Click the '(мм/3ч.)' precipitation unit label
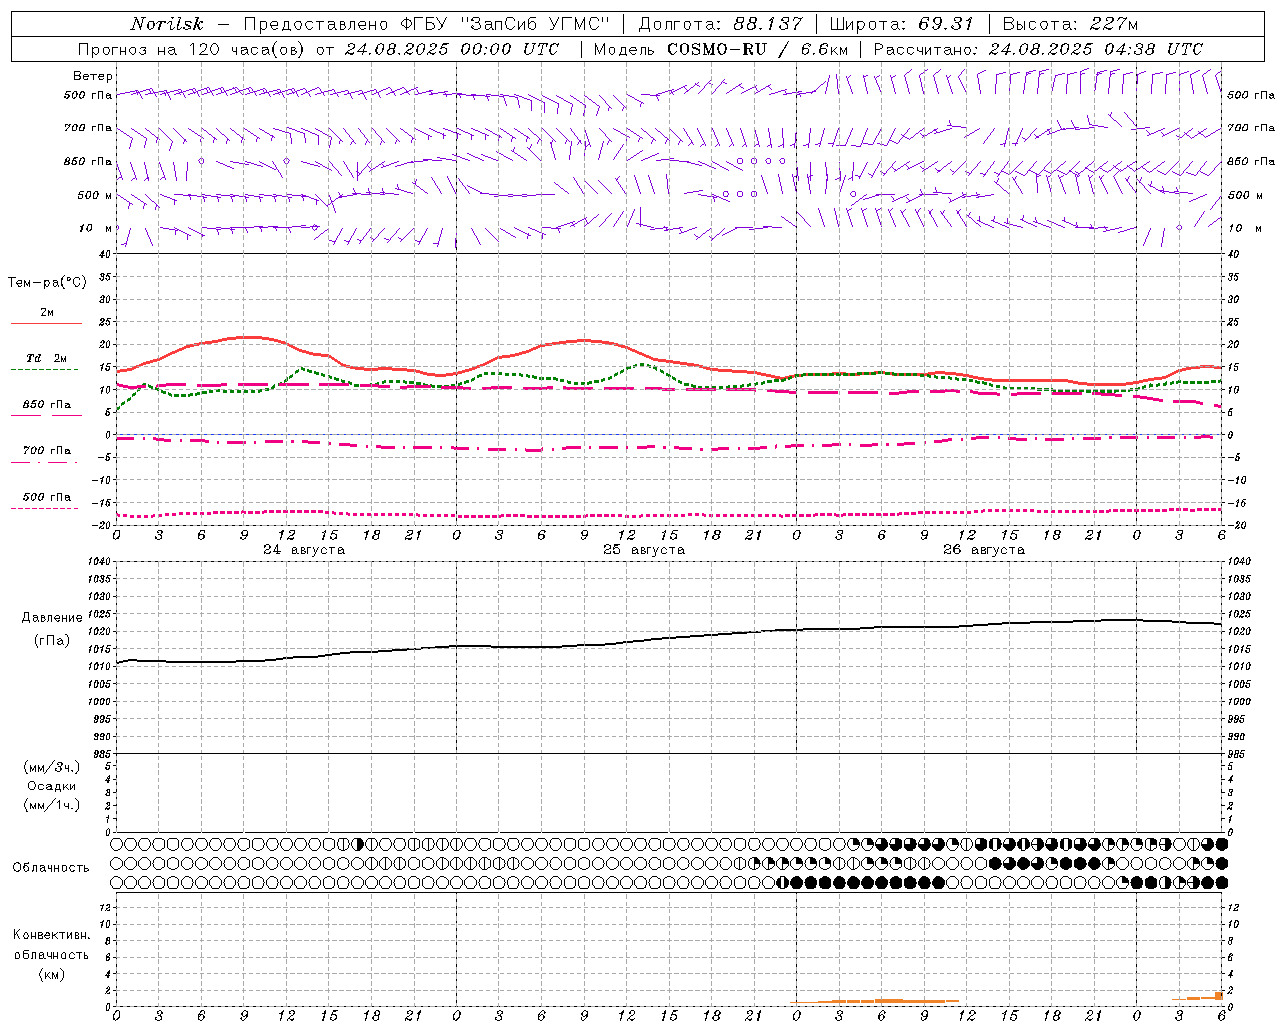 [52, 767]
